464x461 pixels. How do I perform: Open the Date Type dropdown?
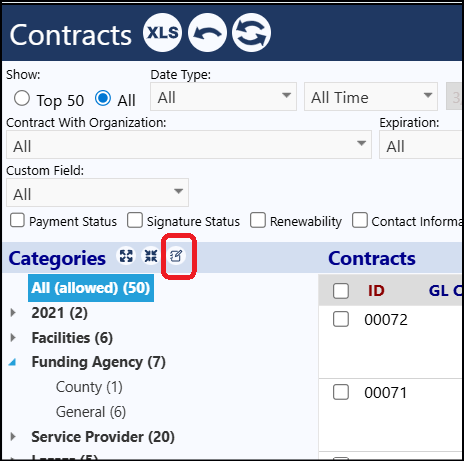pos(223,97)
